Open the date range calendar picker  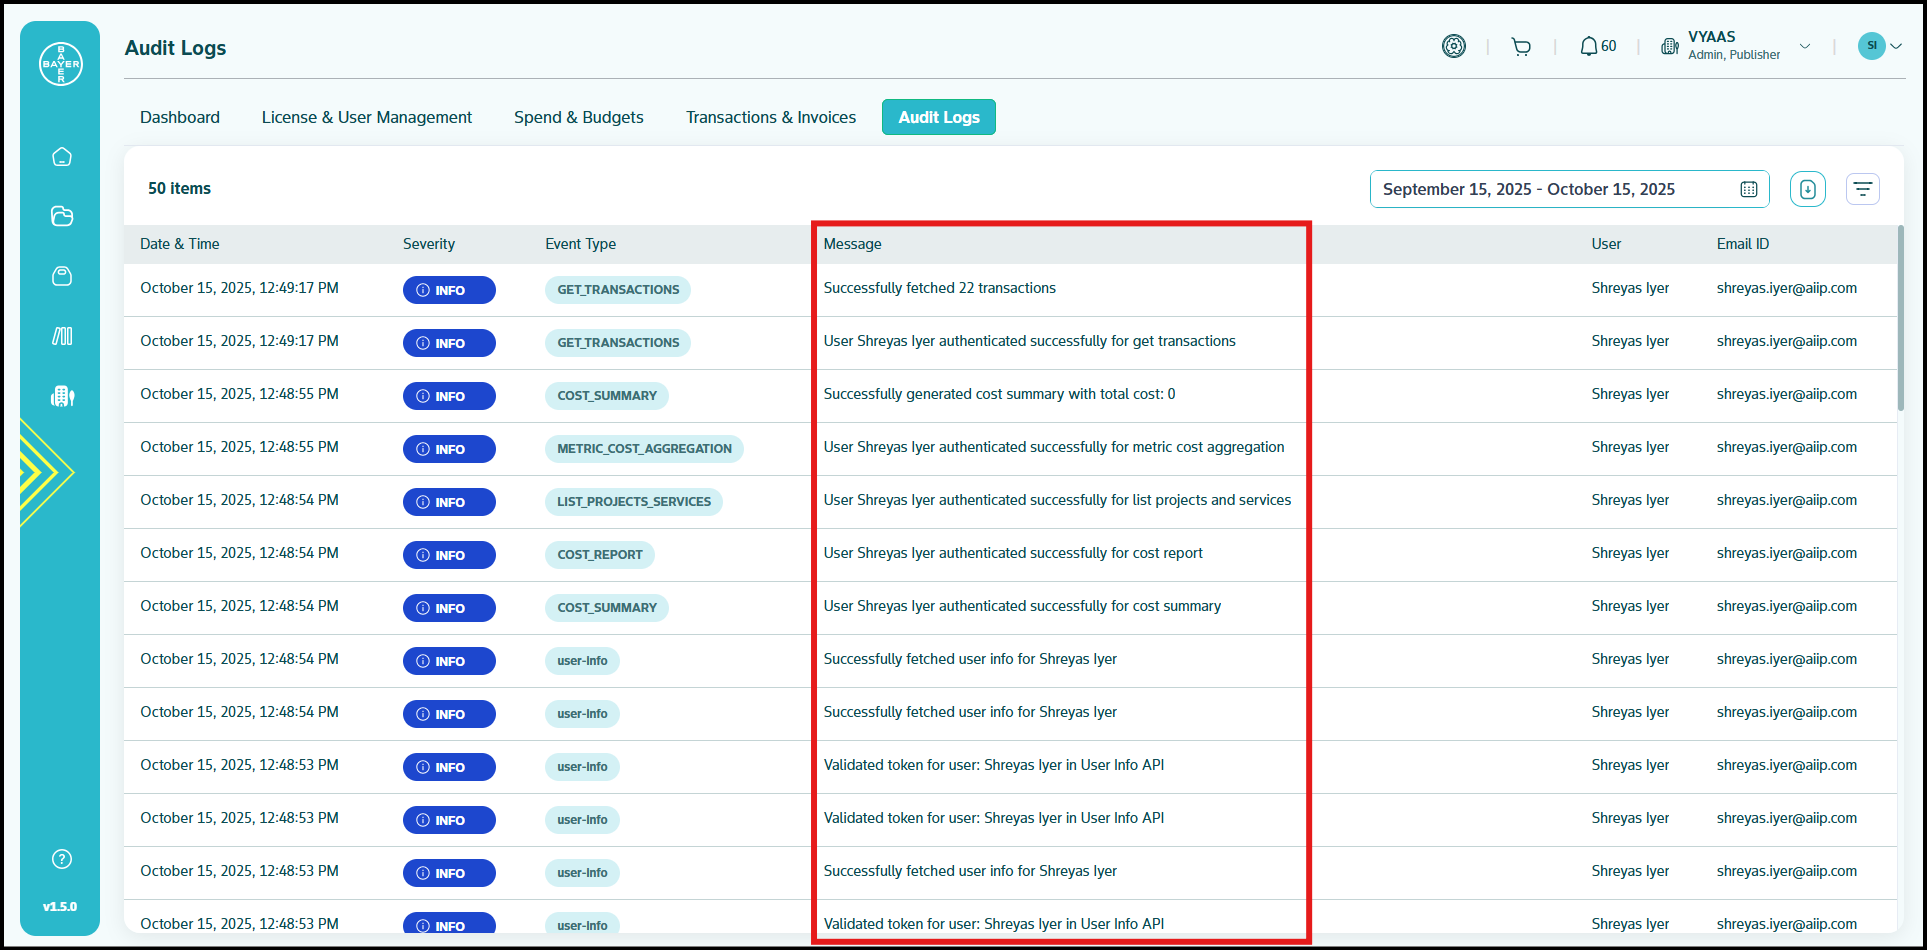coord(1748,189)
